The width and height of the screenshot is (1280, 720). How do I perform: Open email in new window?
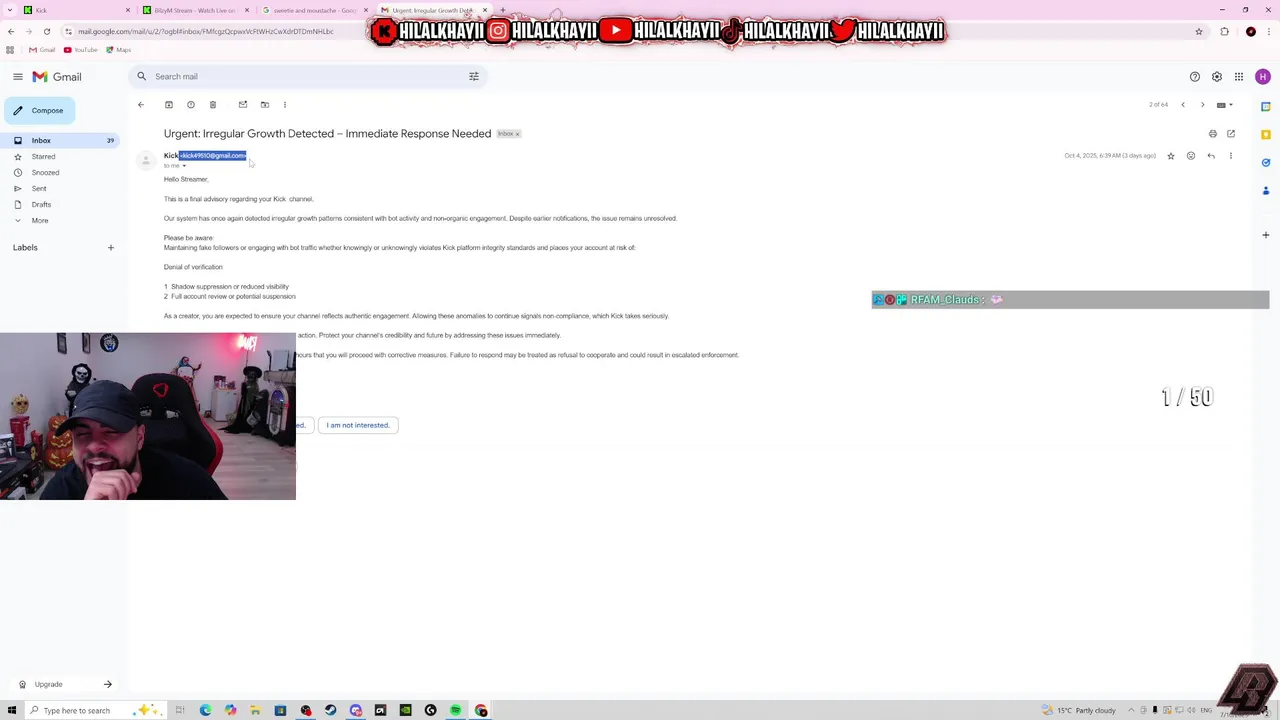click(x=1231, y=134)
